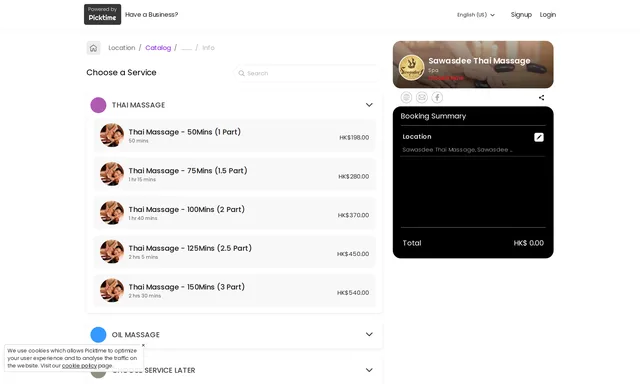The width and height of the screenshot is (640, 384).
Task: Expand the Oil Massage category chevron
Action: pyautogui.click(x=369, y=334)
